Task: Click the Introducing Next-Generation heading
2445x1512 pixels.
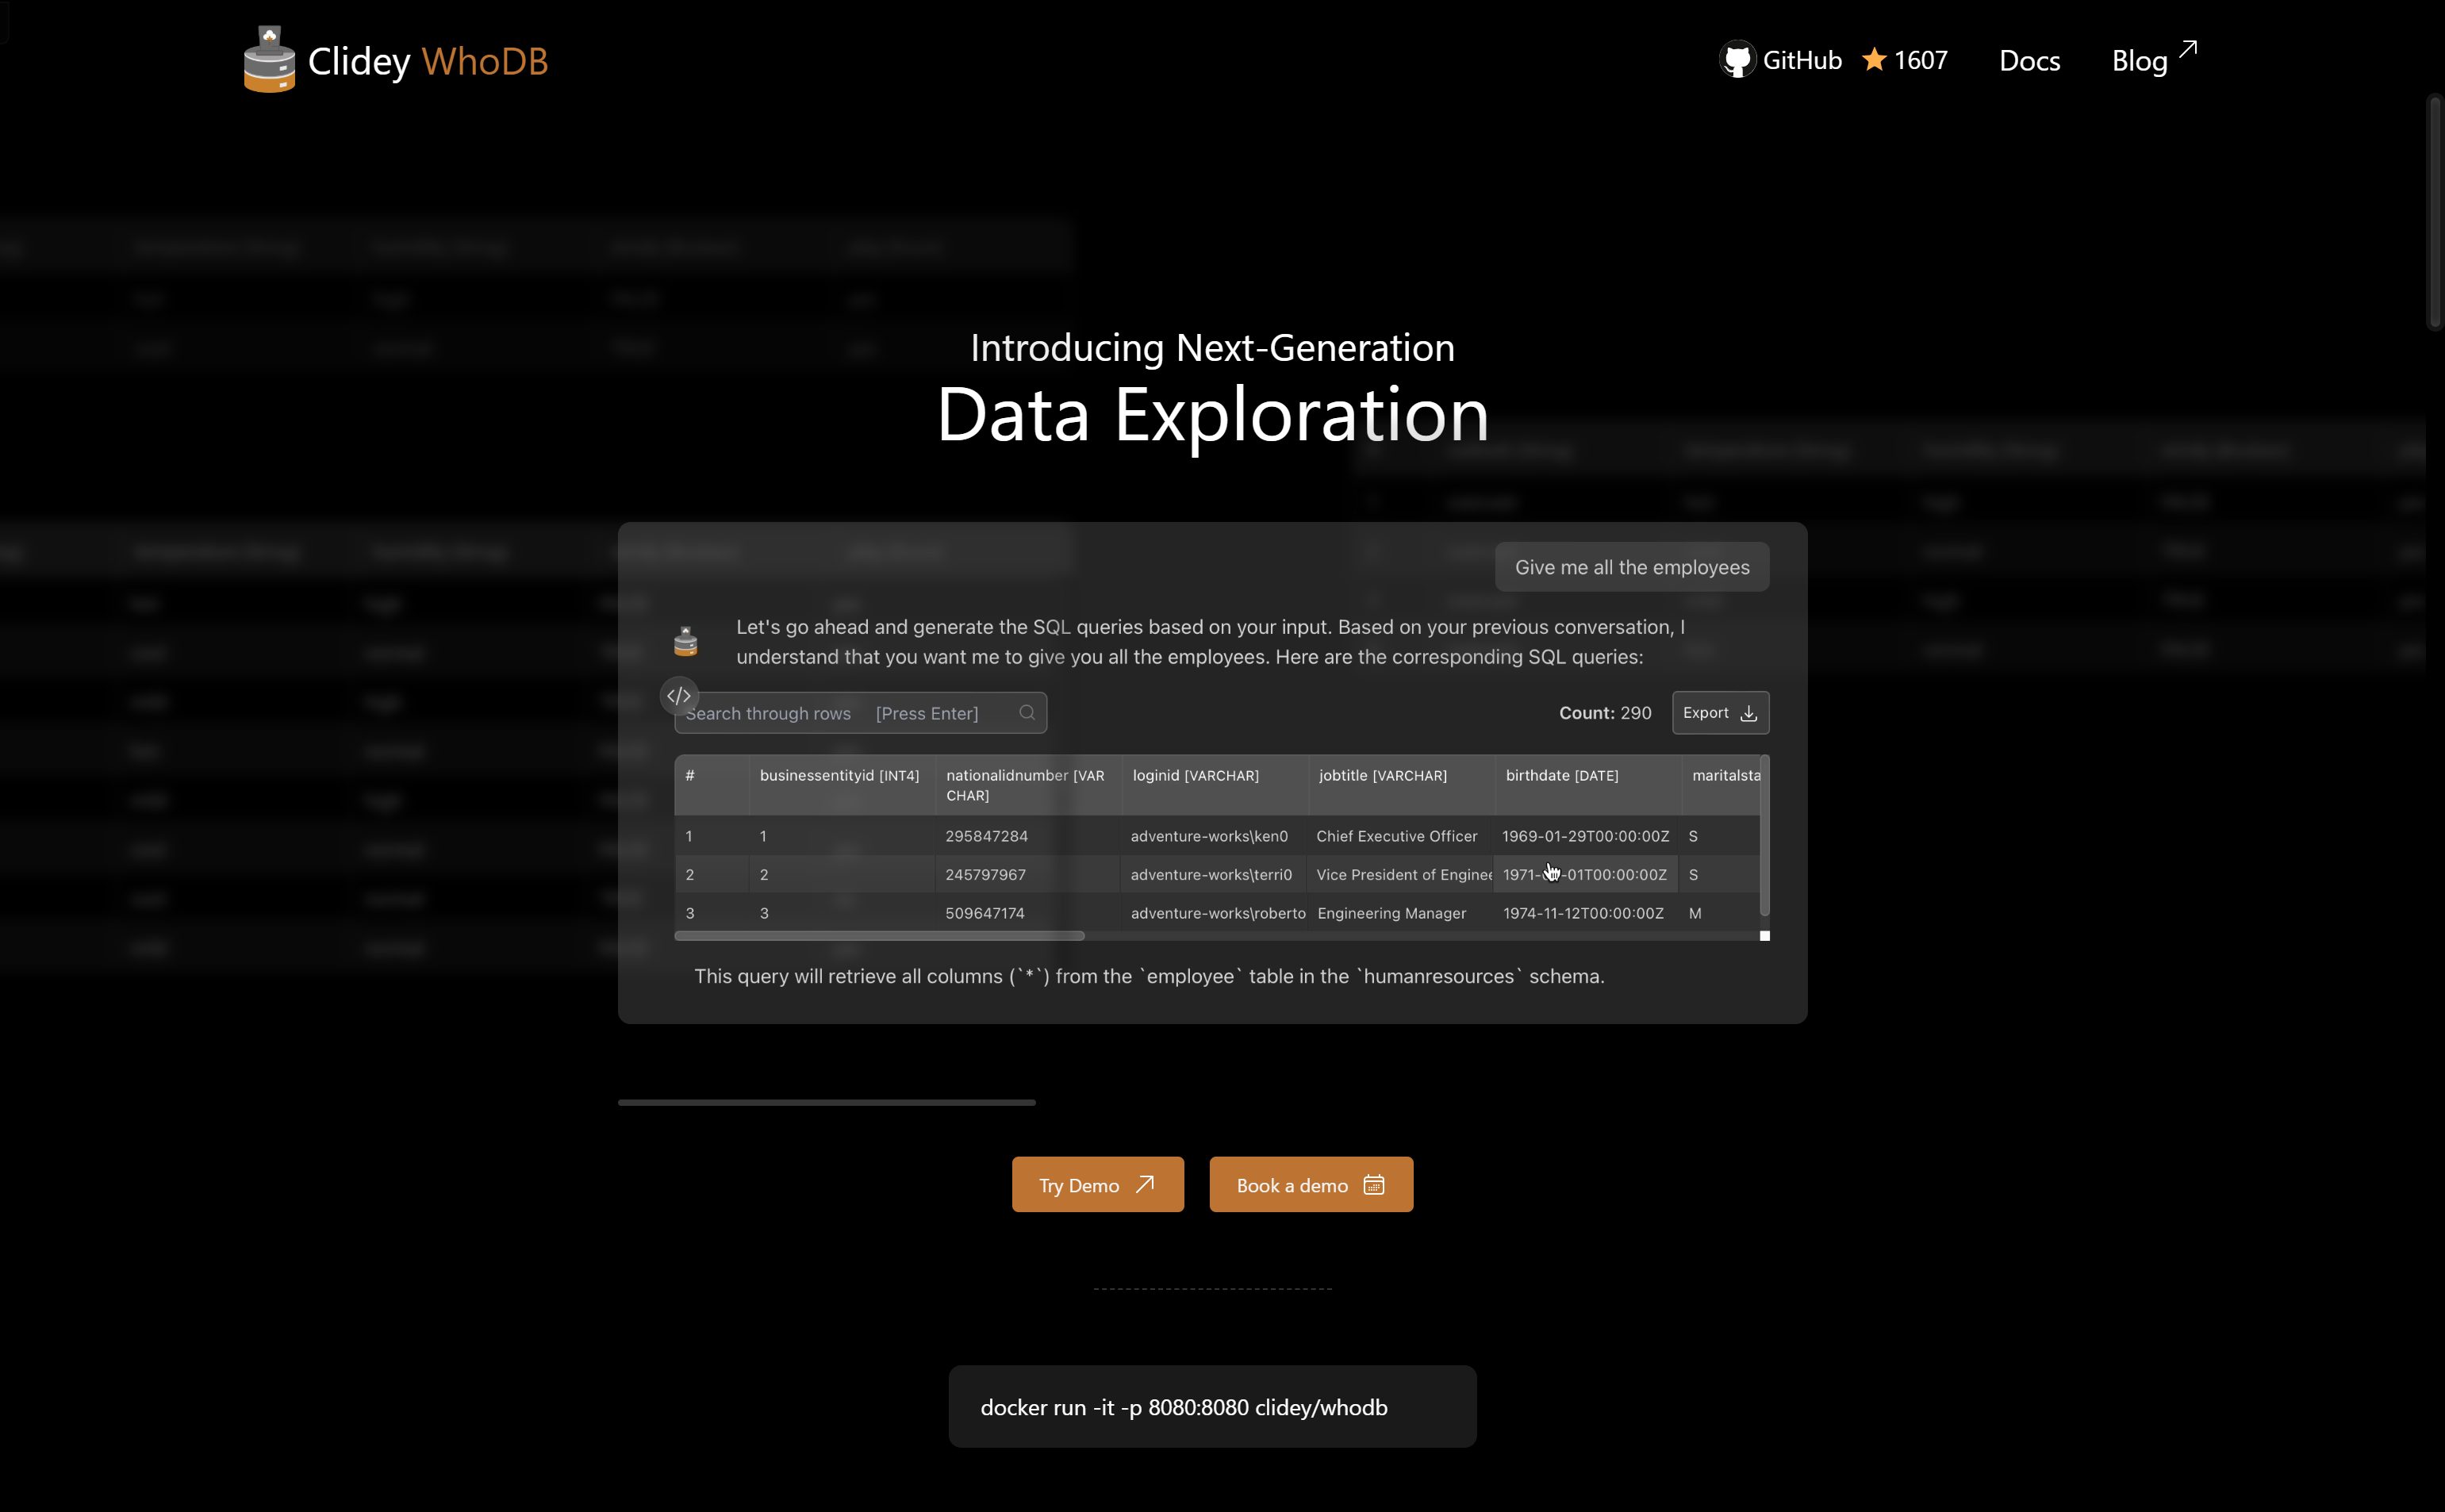Action: coord(1212,347)
